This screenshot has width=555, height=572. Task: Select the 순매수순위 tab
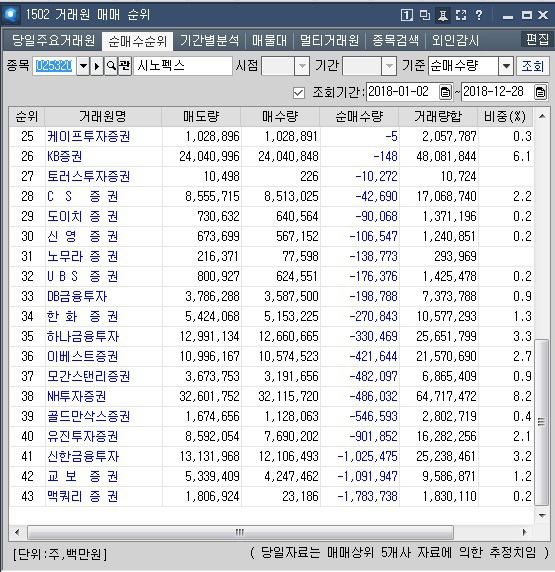click(137, 41)
